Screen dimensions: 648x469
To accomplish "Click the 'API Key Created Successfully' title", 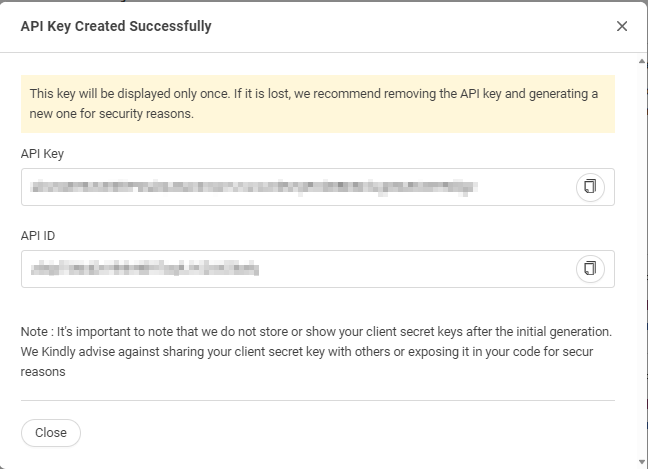I will coord(116,26).
